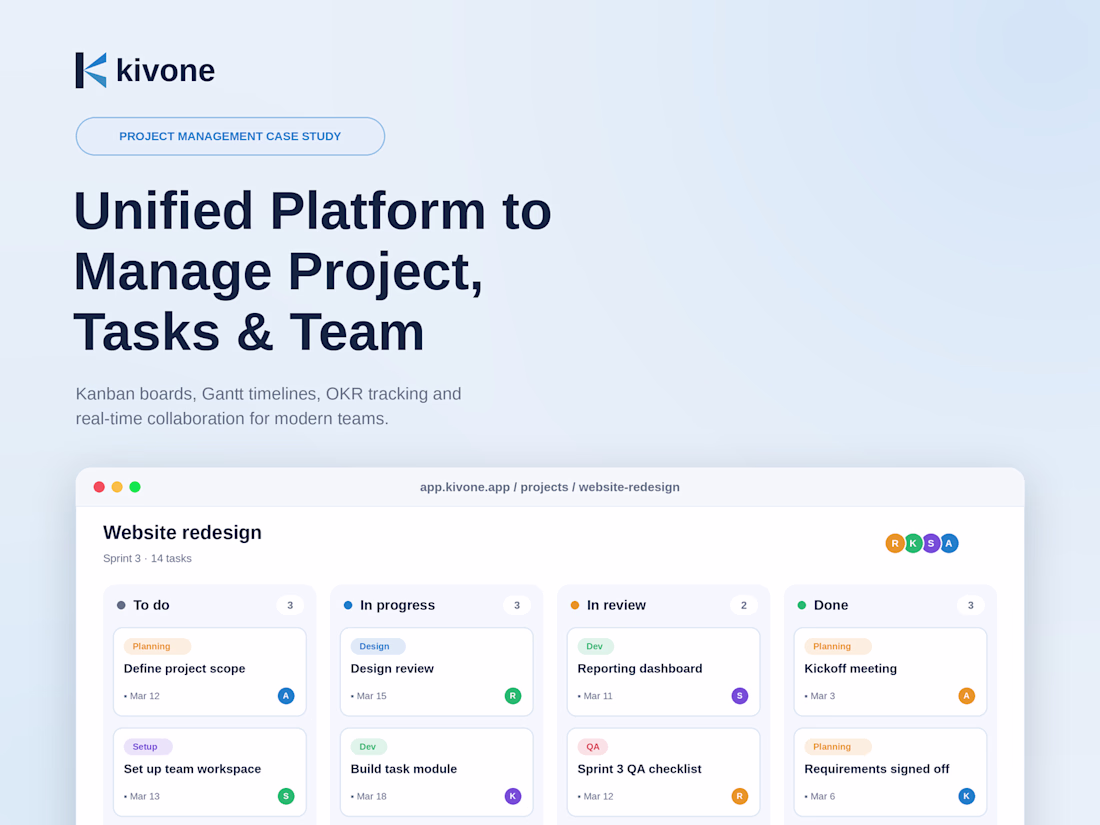The height and width of the screenshot is (825, 1100).
Task: Click assignee avatar on Kickoff meeting card
Action: 967,696
